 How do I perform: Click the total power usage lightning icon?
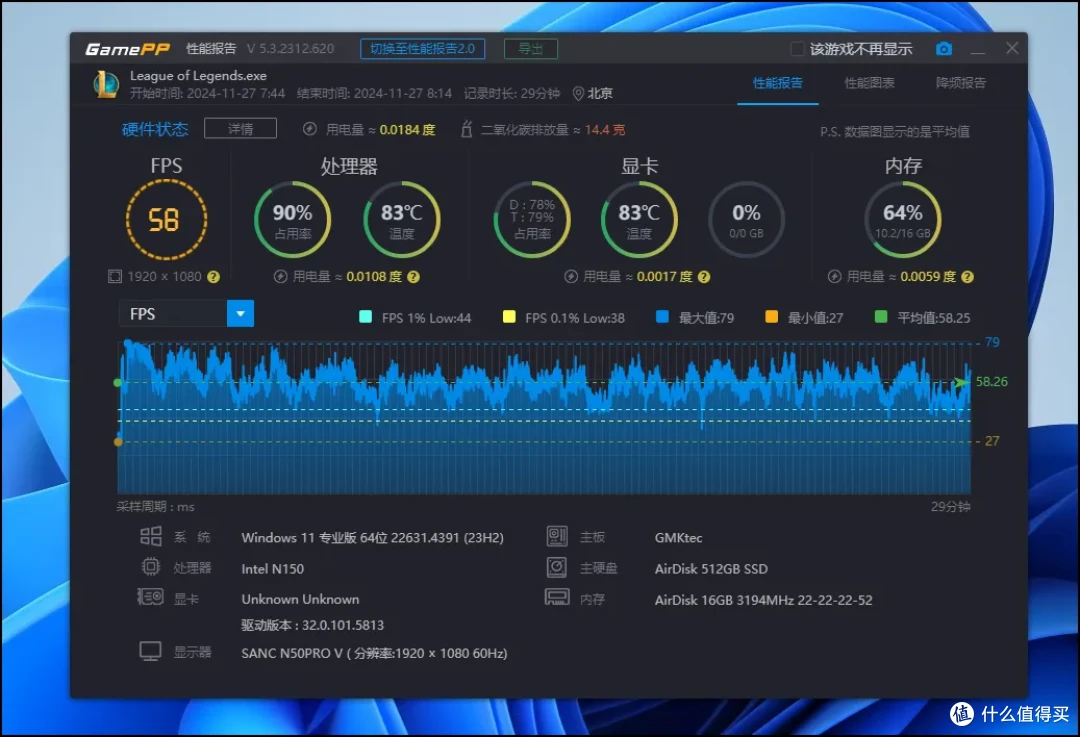pos(310,129)
